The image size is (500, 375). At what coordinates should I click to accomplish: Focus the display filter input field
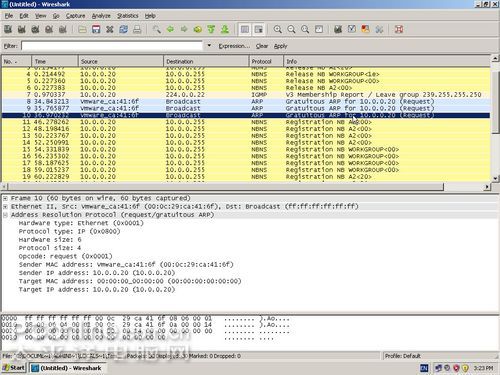pyautogui.click(x=112, y=46)
